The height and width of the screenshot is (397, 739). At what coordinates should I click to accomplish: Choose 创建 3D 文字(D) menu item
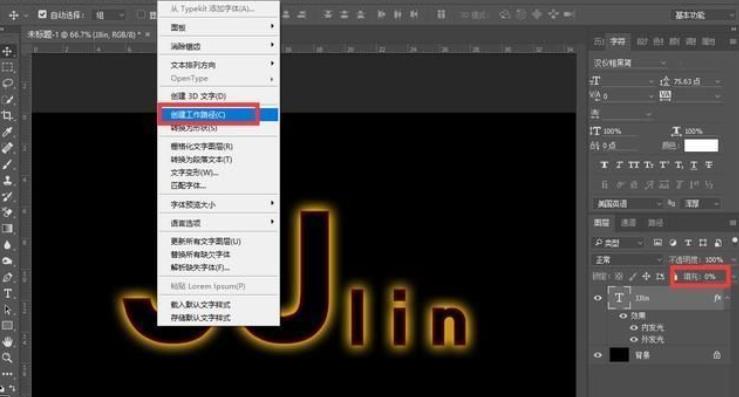(218, 96)
